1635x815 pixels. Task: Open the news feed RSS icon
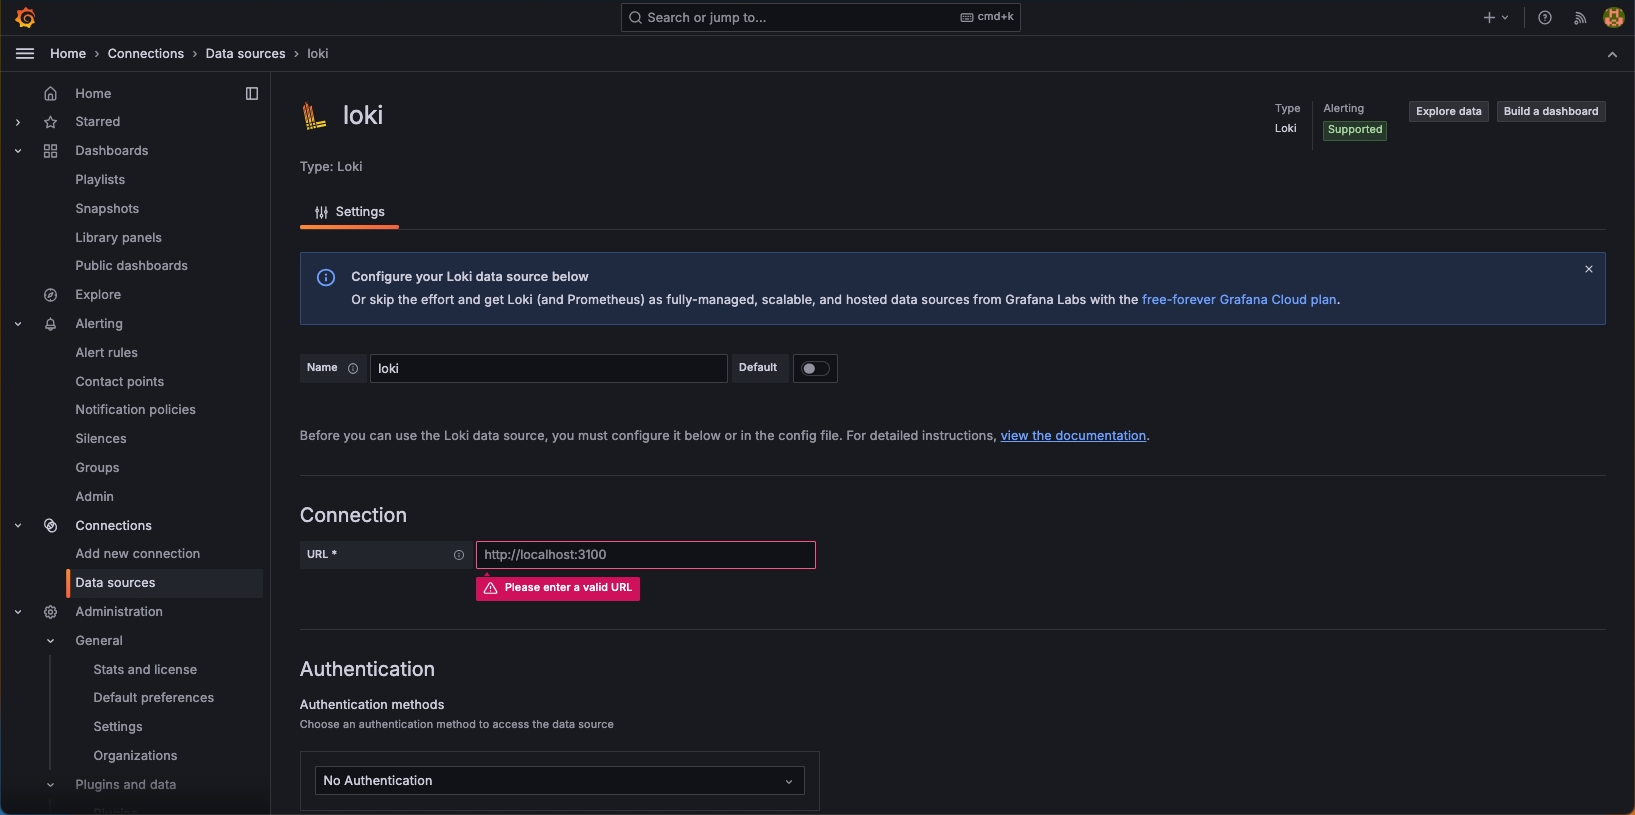tap(1580, 18)
